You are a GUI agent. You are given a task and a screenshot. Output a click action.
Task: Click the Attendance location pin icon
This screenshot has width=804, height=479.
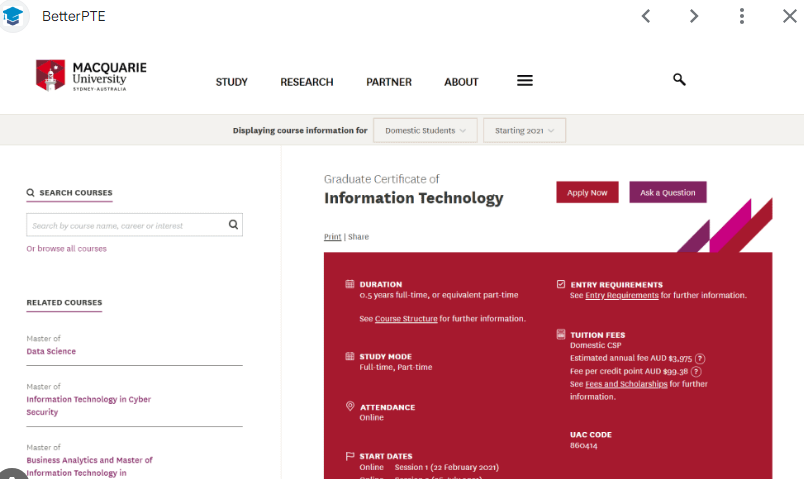(350, 406)
